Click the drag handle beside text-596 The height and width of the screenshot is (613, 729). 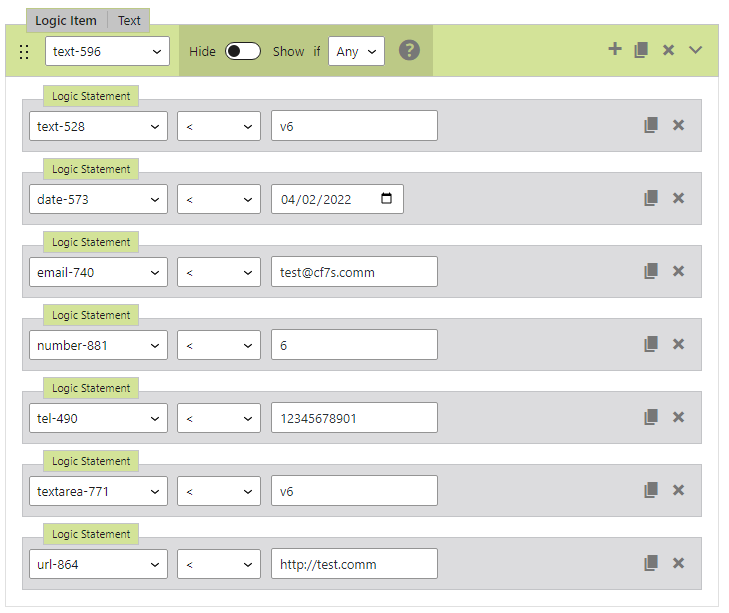25,52
